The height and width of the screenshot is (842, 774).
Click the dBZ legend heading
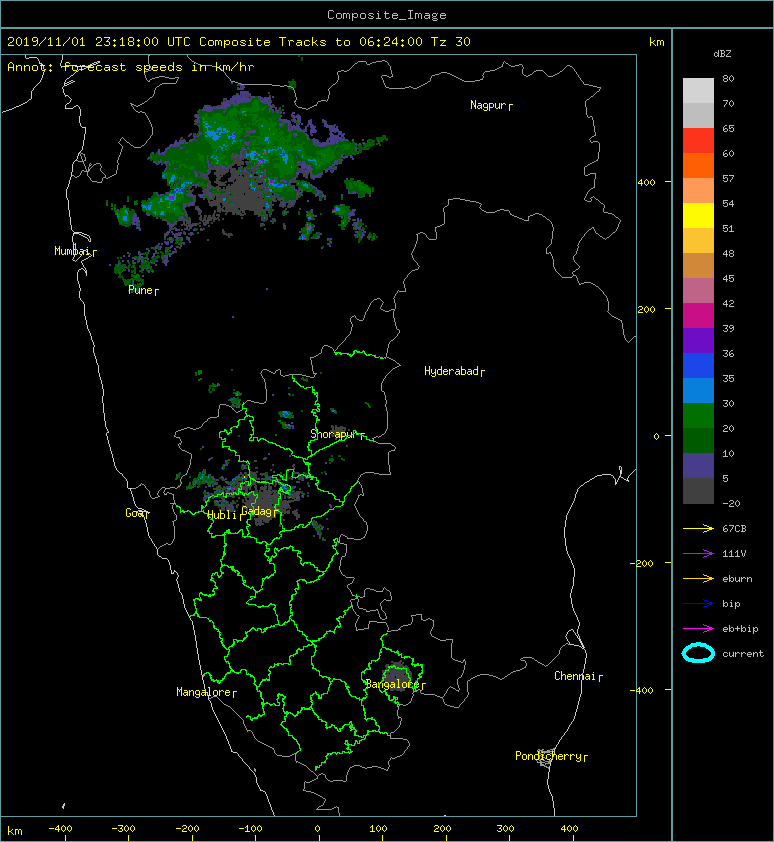(722, 54)
